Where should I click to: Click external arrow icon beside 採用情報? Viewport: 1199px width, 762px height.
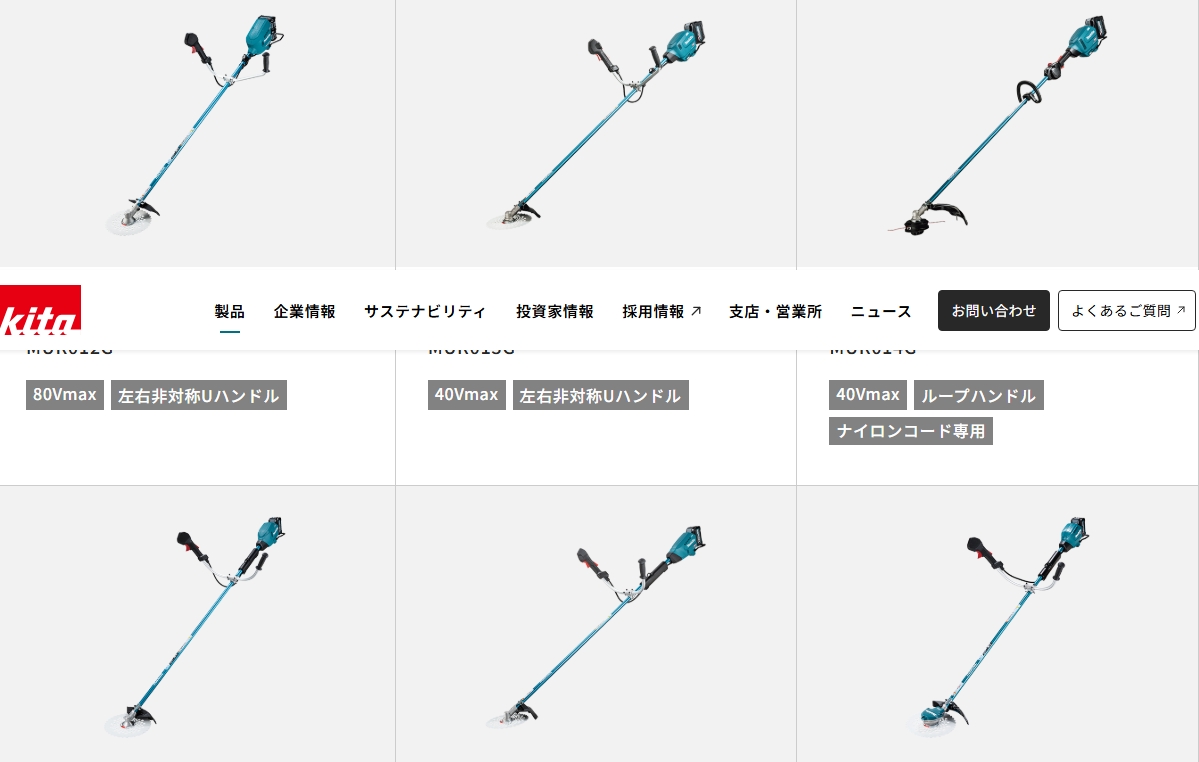[696, 311]
